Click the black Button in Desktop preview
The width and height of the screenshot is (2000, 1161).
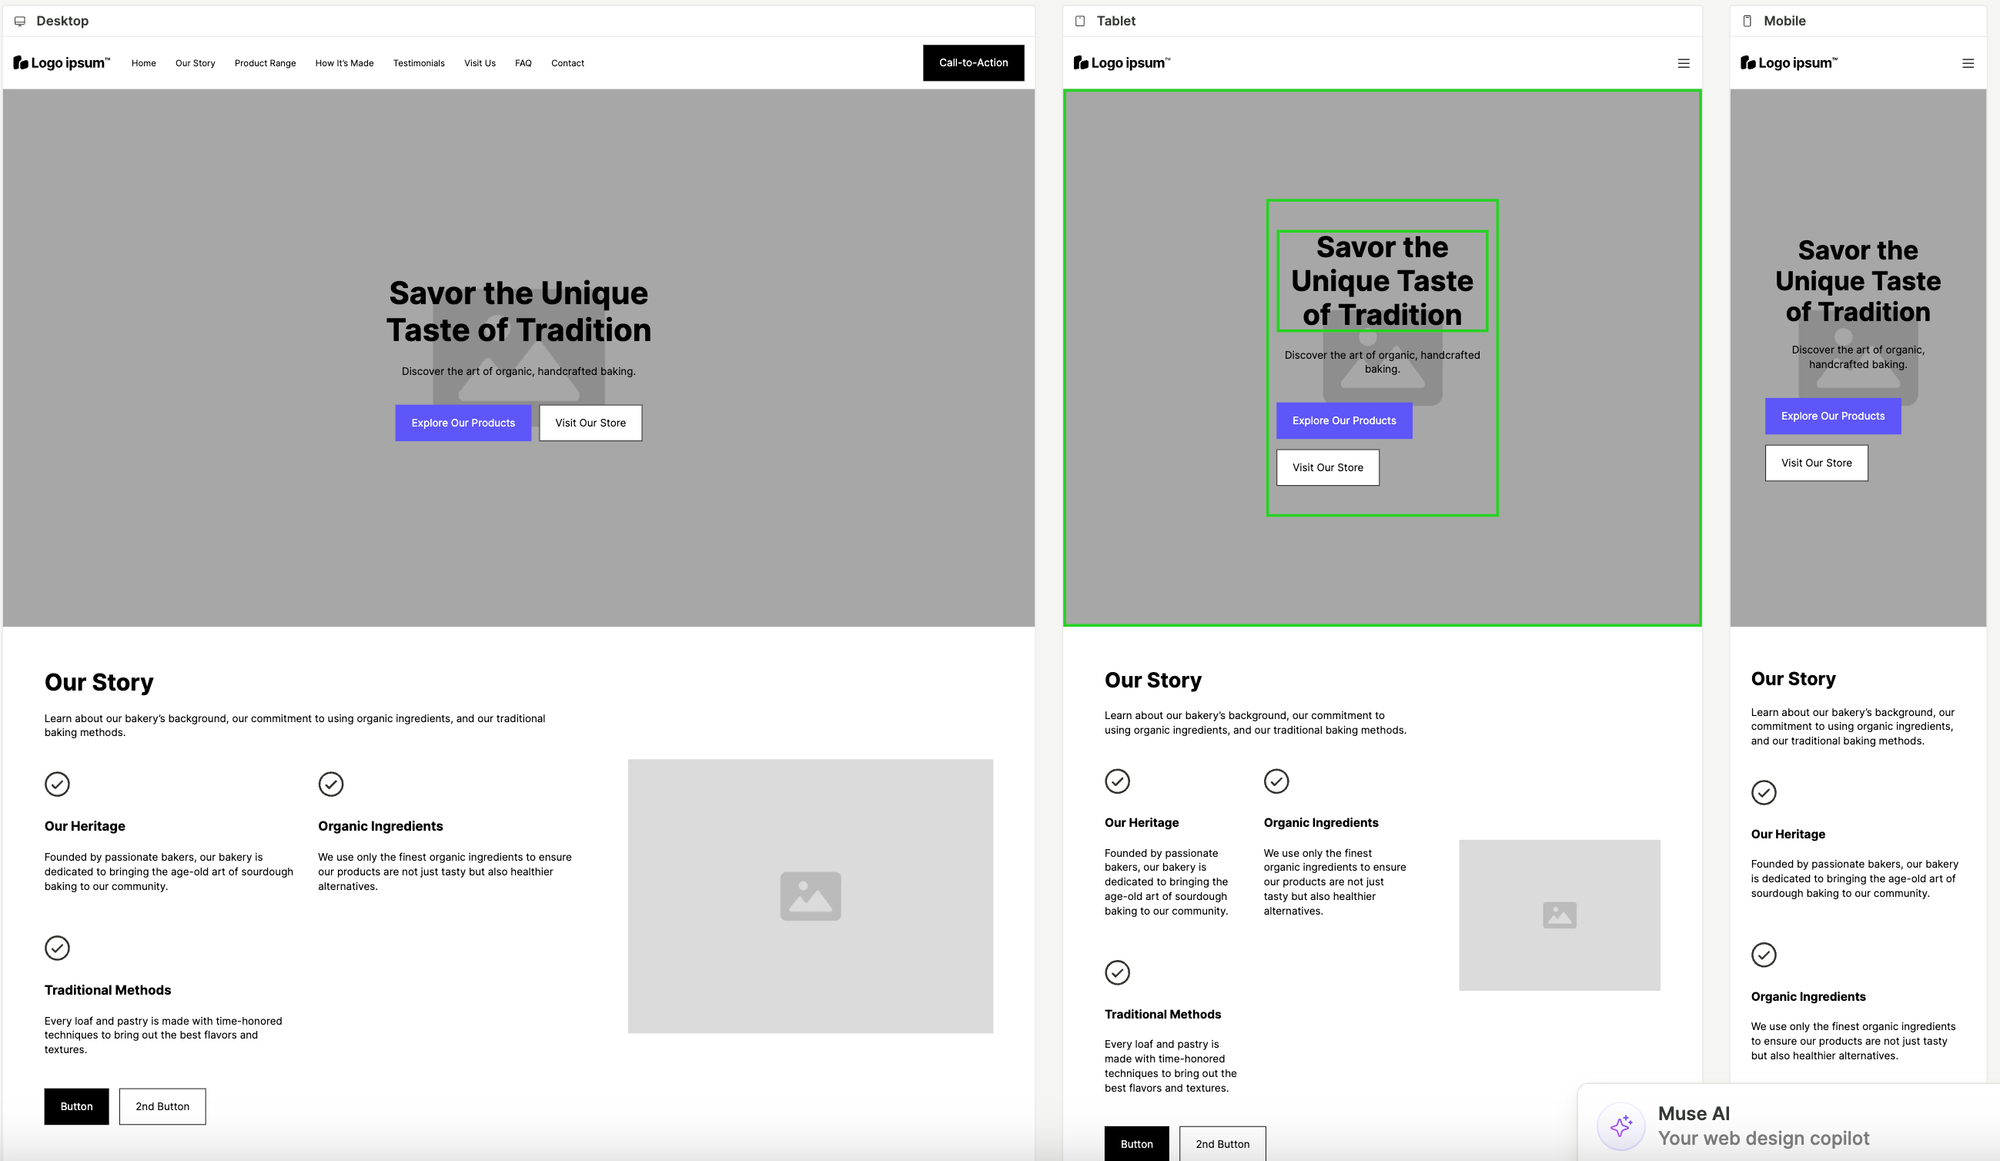pyautogui.click(x=76, y=1107)
